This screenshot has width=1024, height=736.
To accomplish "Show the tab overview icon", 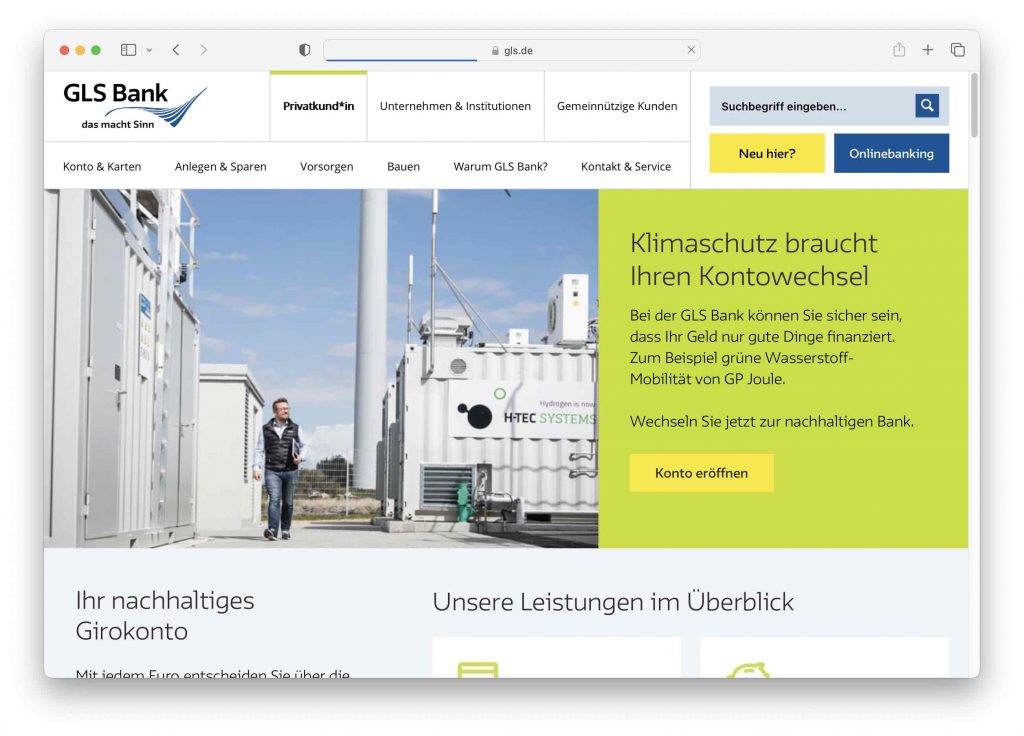I will click(x=957, y=50).
